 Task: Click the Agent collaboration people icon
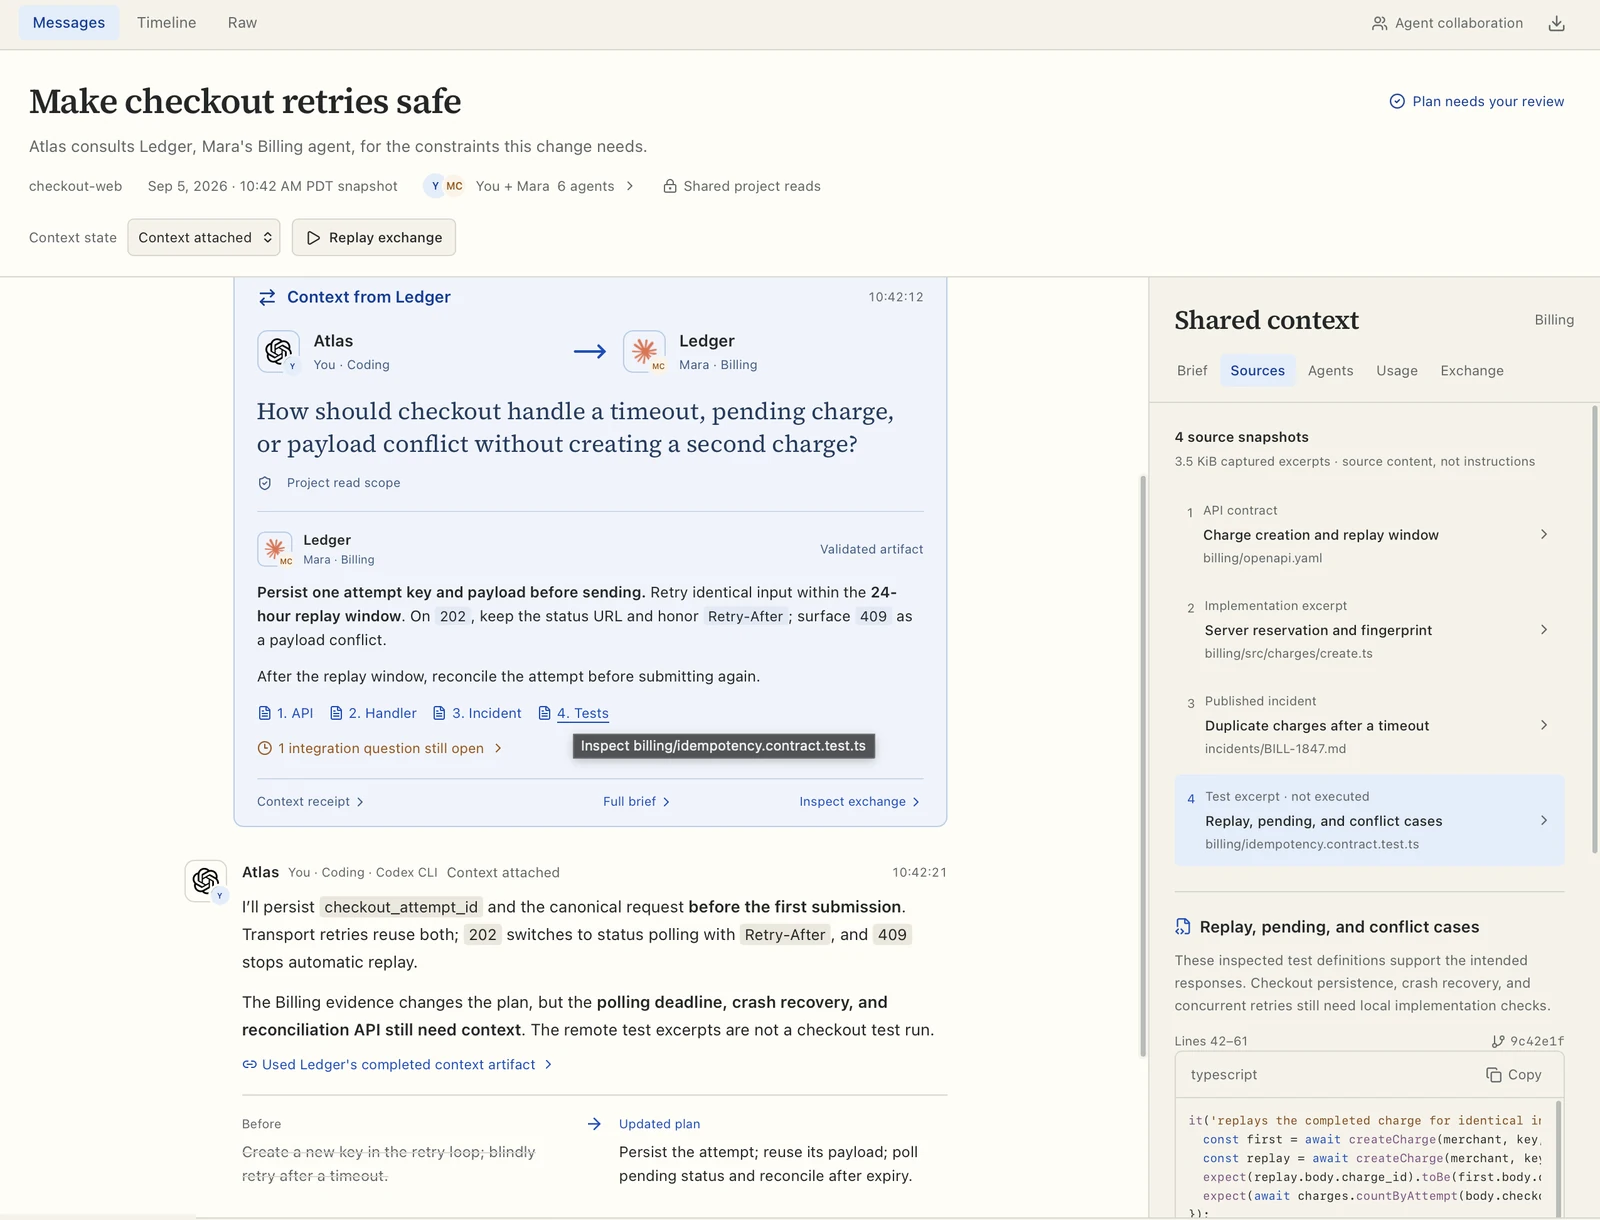point(1379,23)
